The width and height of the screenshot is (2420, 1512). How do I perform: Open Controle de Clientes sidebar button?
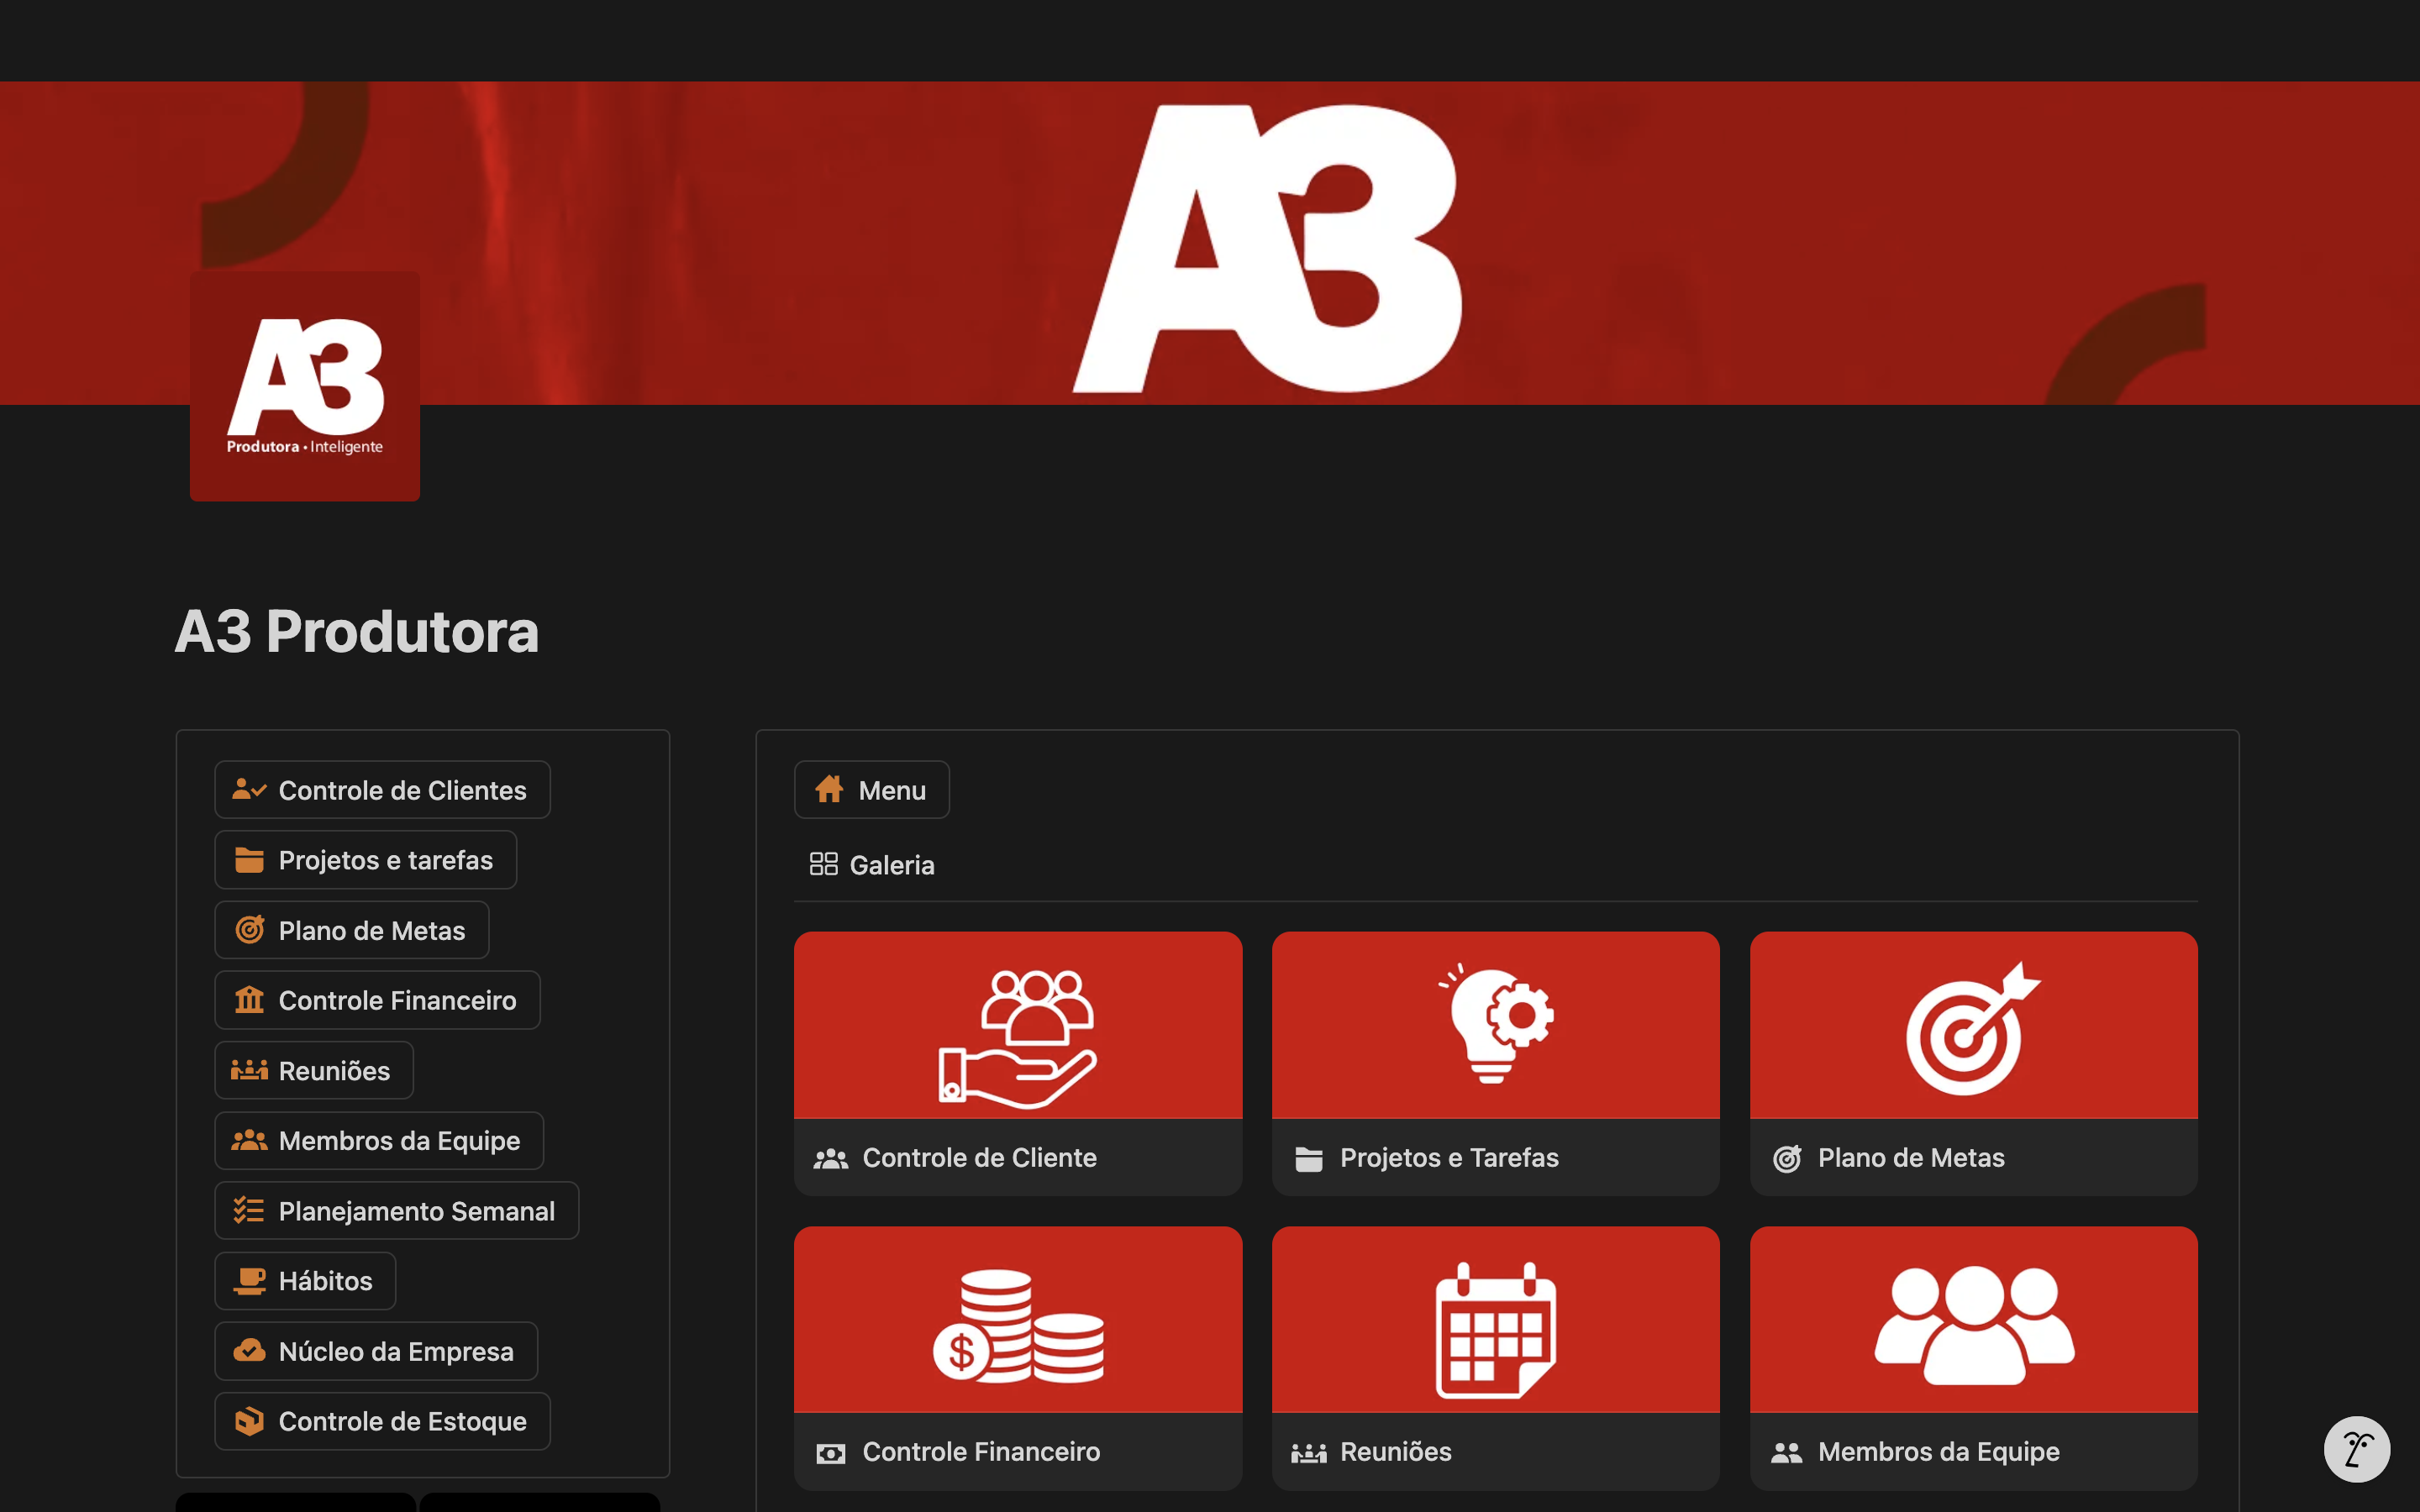click(x=382, y=790)
